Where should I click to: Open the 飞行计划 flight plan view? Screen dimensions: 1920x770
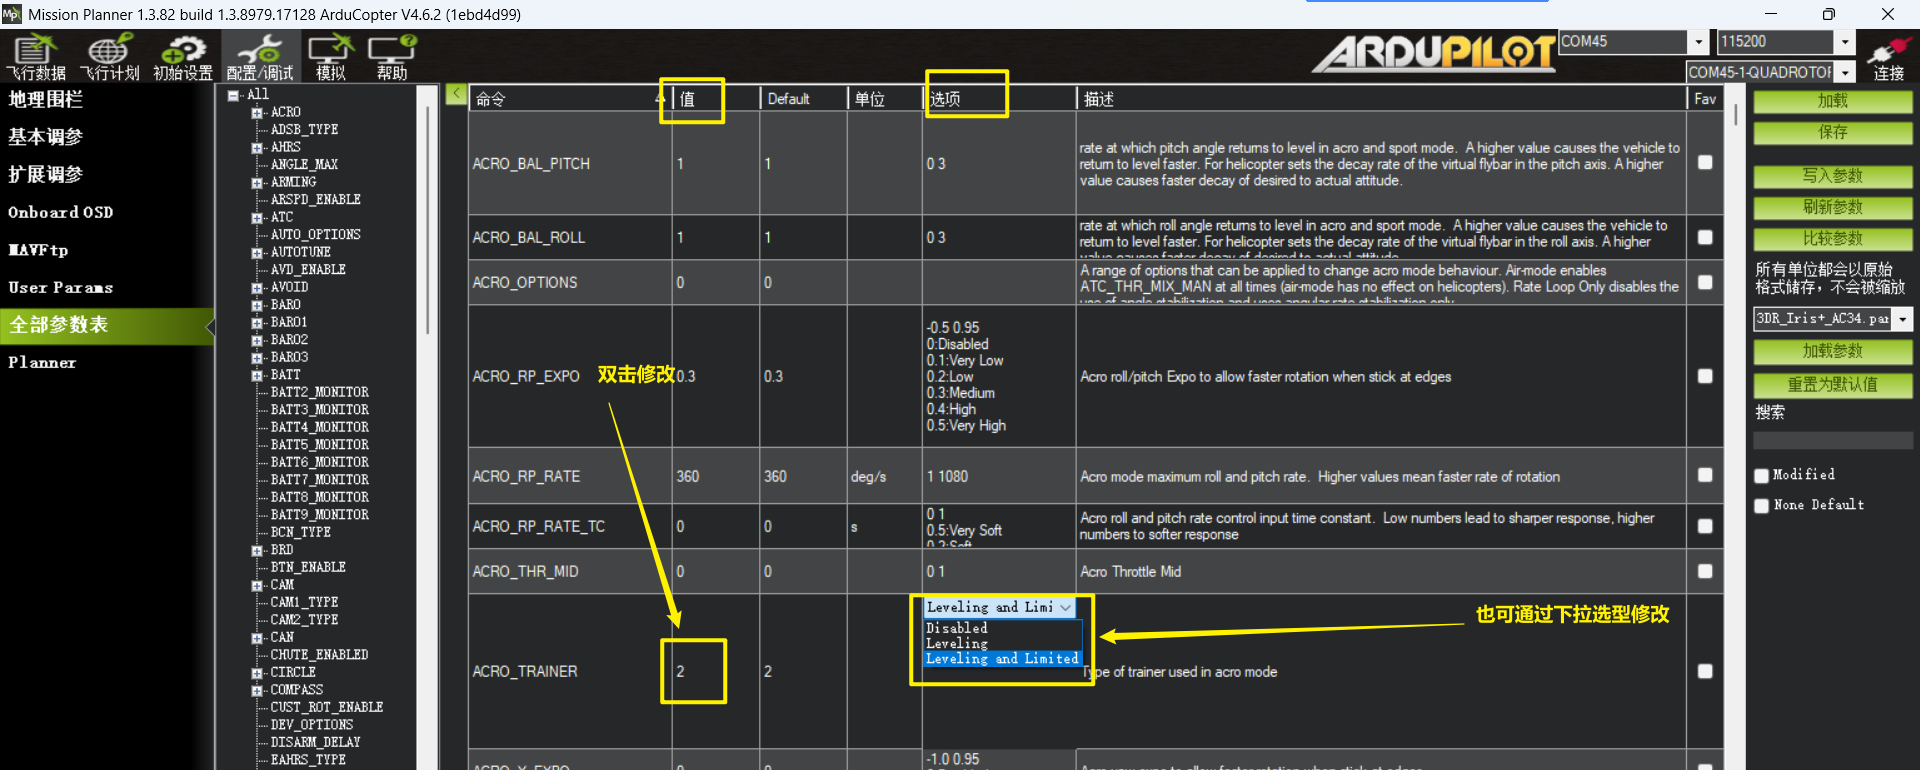[110, 56]
